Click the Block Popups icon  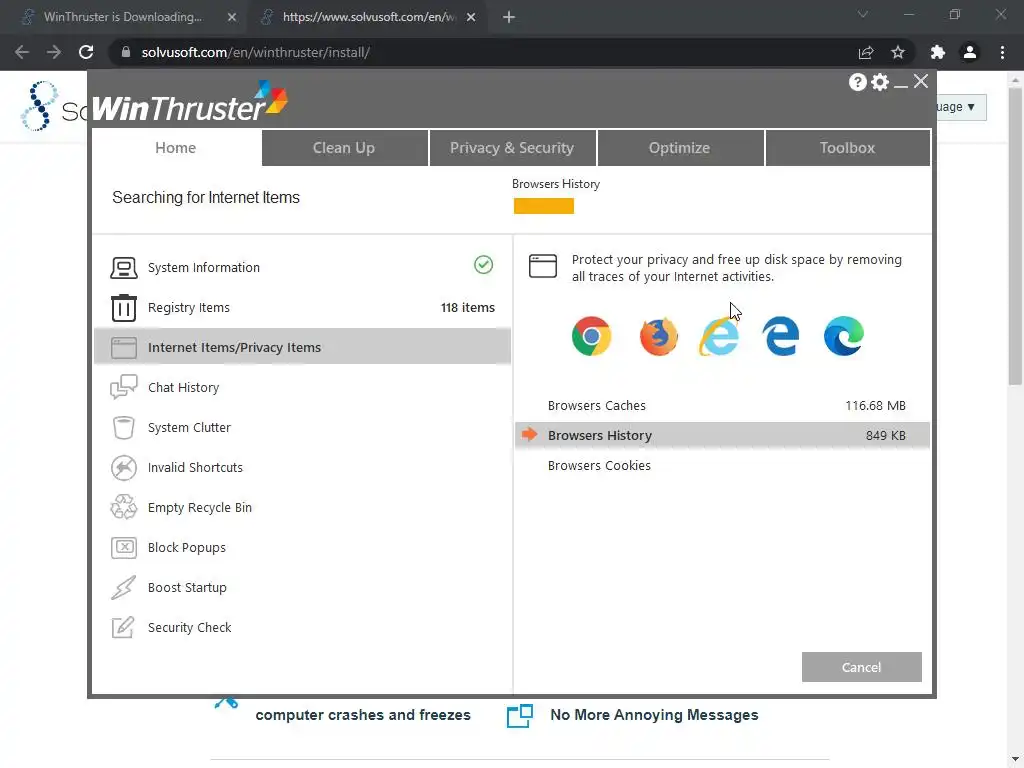click(x=123, y=547)
